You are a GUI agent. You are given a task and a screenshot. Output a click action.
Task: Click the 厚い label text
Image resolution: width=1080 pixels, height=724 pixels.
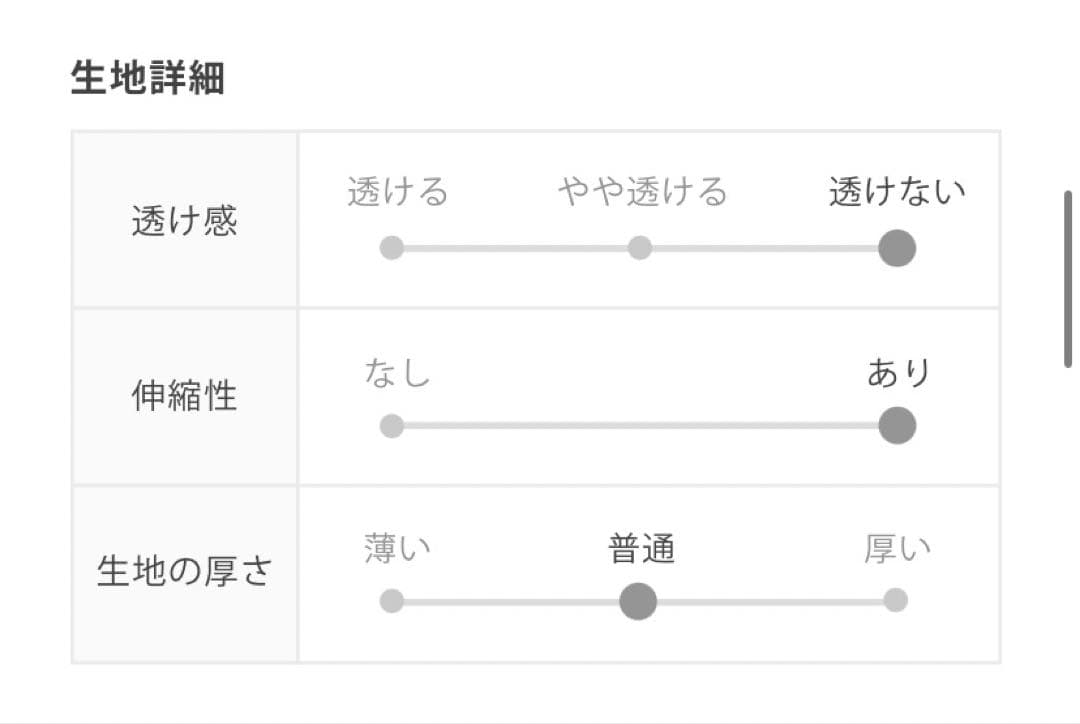897,549
